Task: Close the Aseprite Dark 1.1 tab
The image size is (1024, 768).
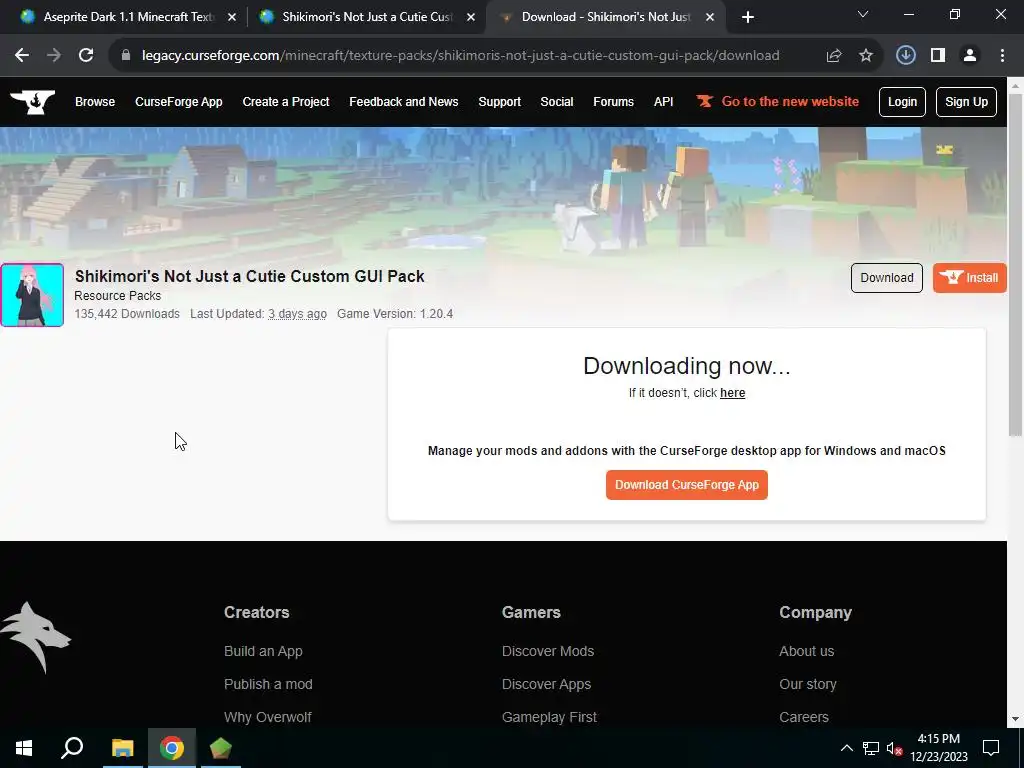Action: tap(232, 18)
